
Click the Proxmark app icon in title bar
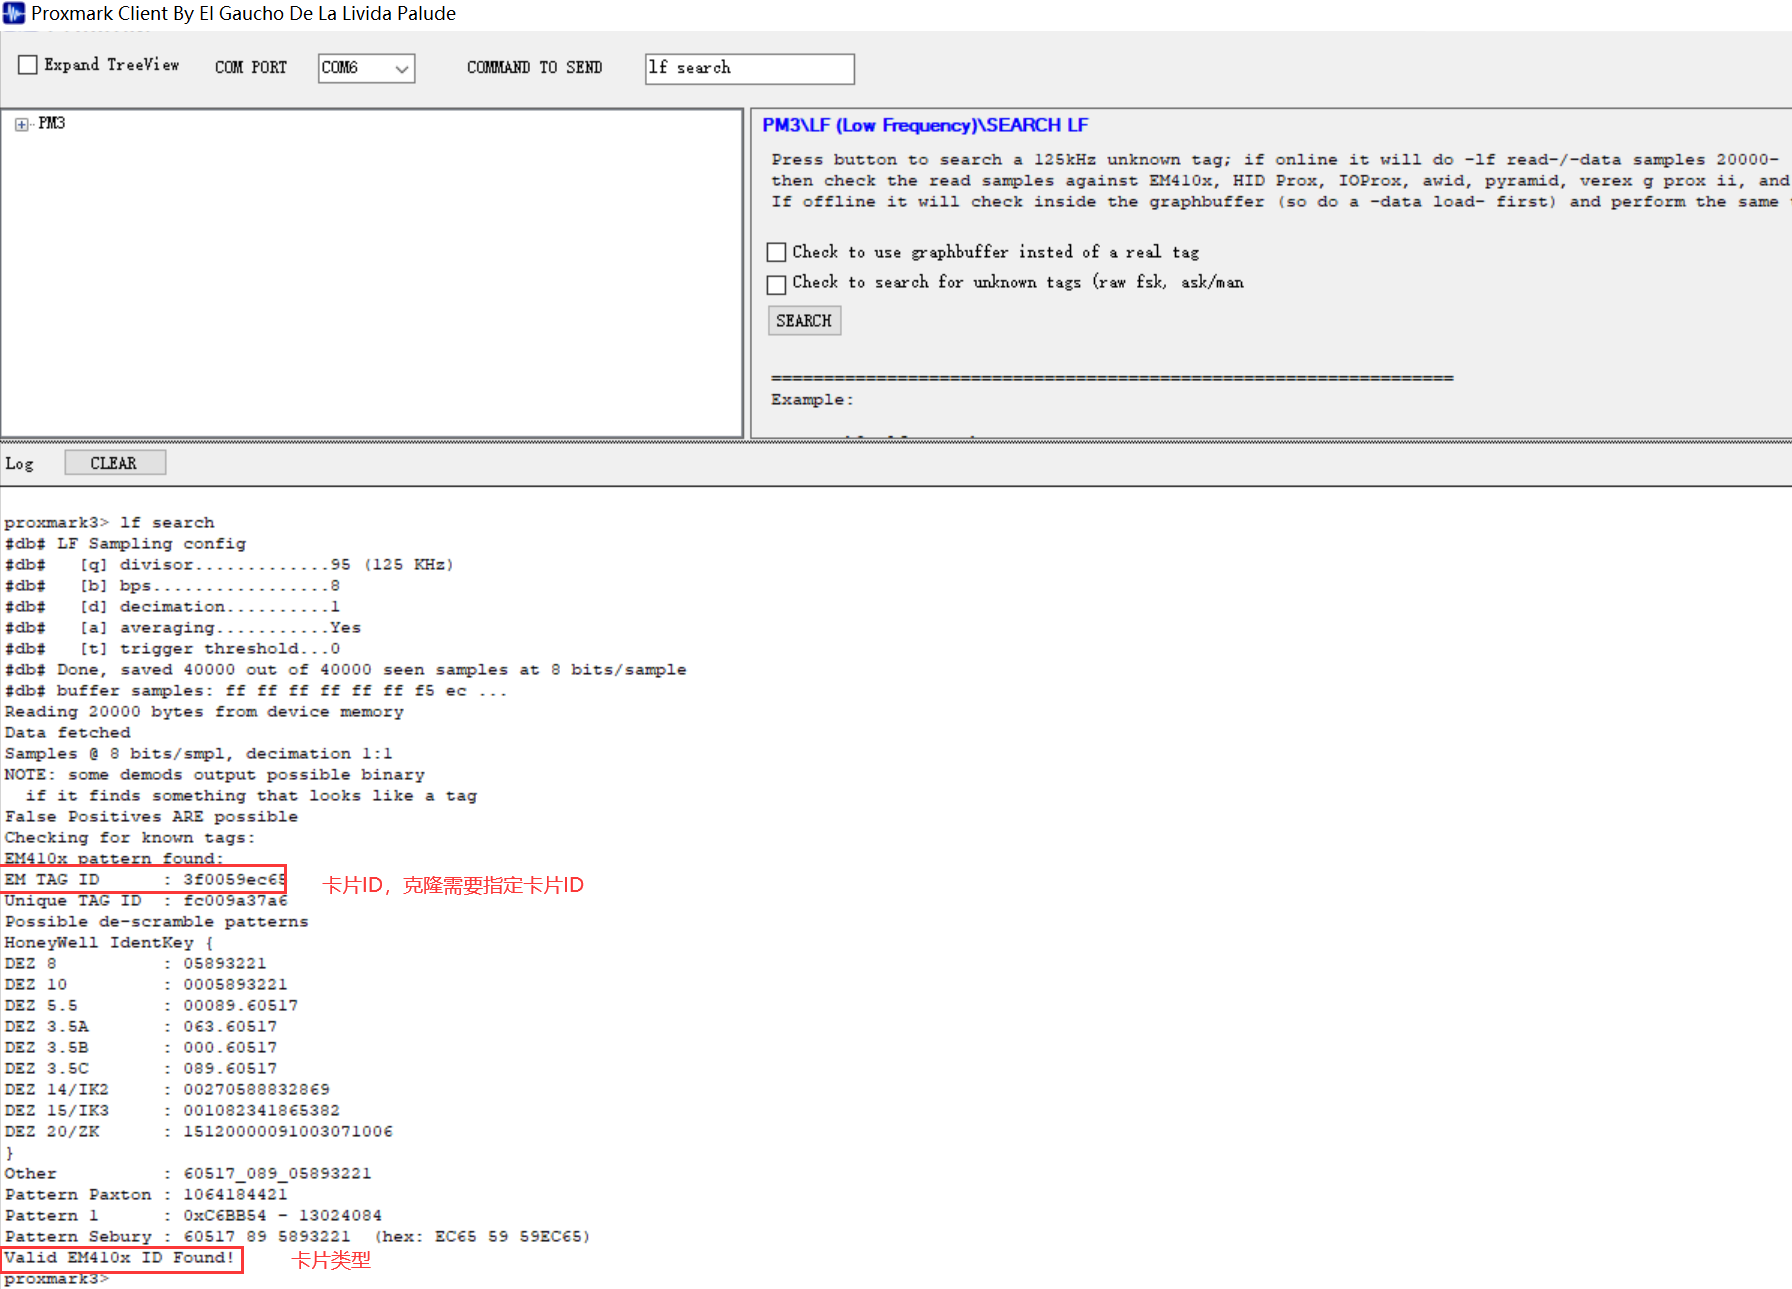click(x=13, y=13)
